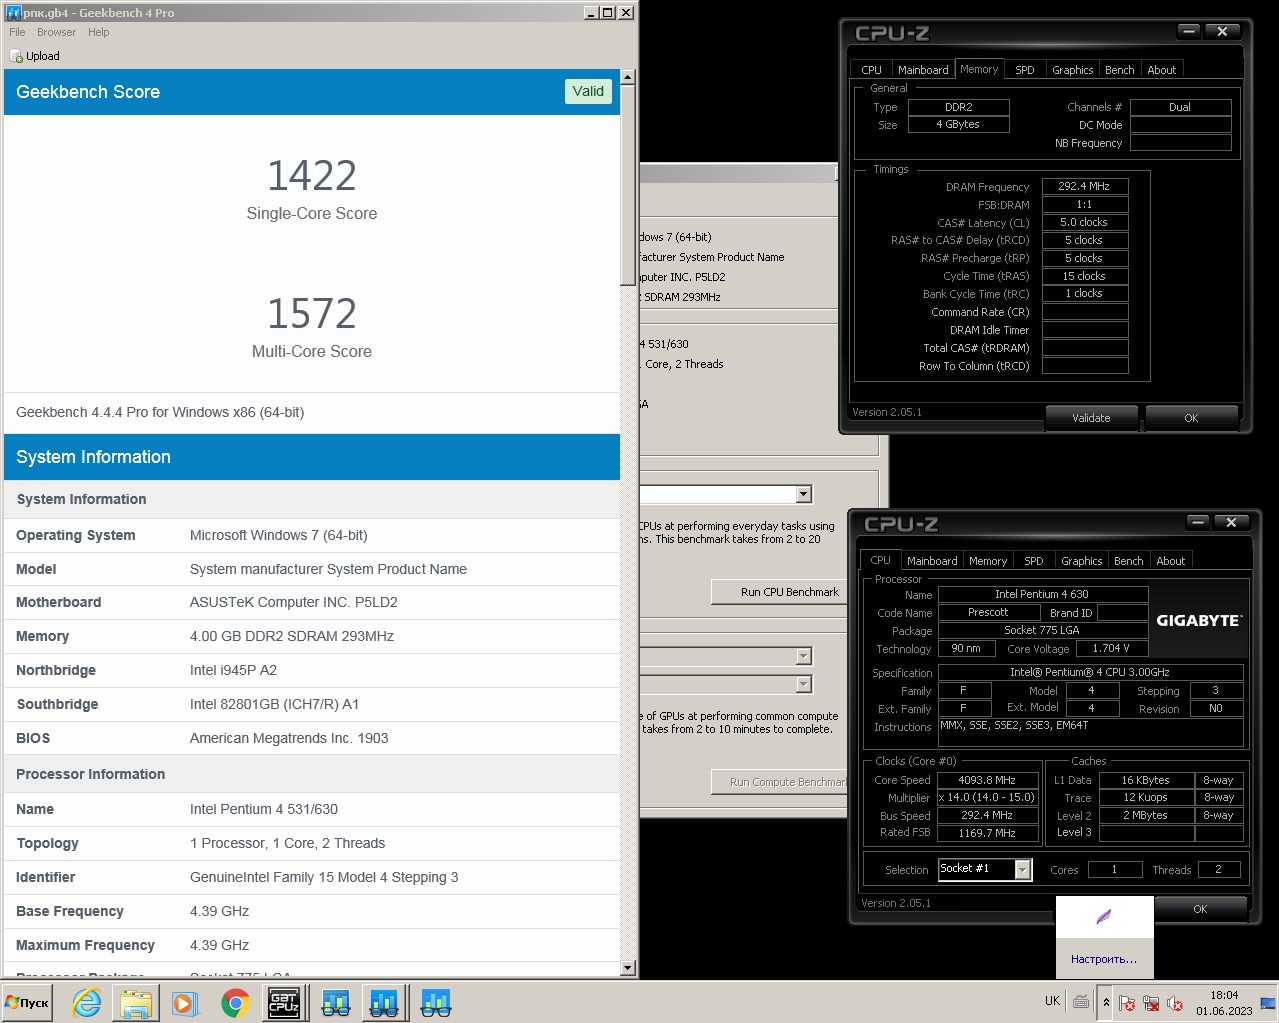The image size is (1279, 1023).
Task: Open the network status tray icon
Action: (1151, 1002)
